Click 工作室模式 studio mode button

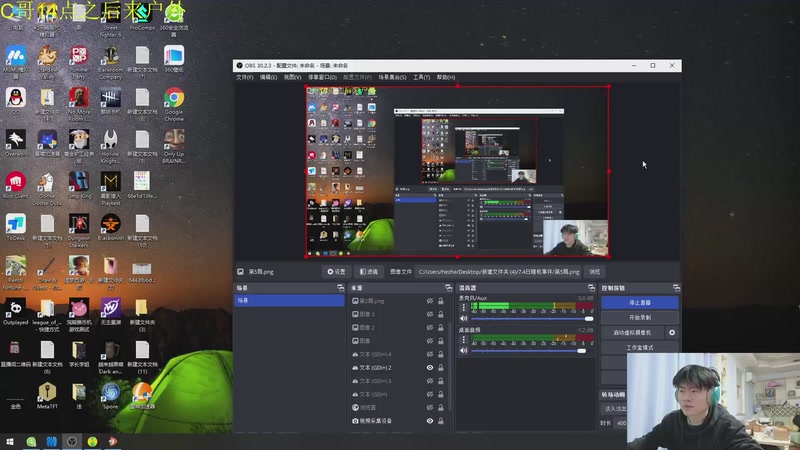(x=640, y=347)
